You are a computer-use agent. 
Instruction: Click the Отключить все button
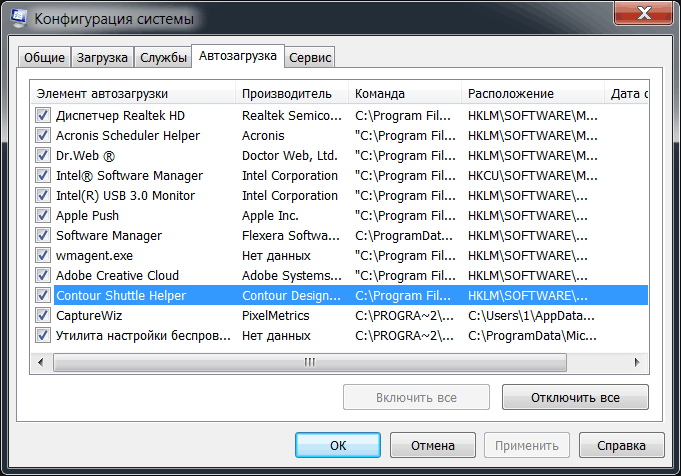(x=575, y=397)
